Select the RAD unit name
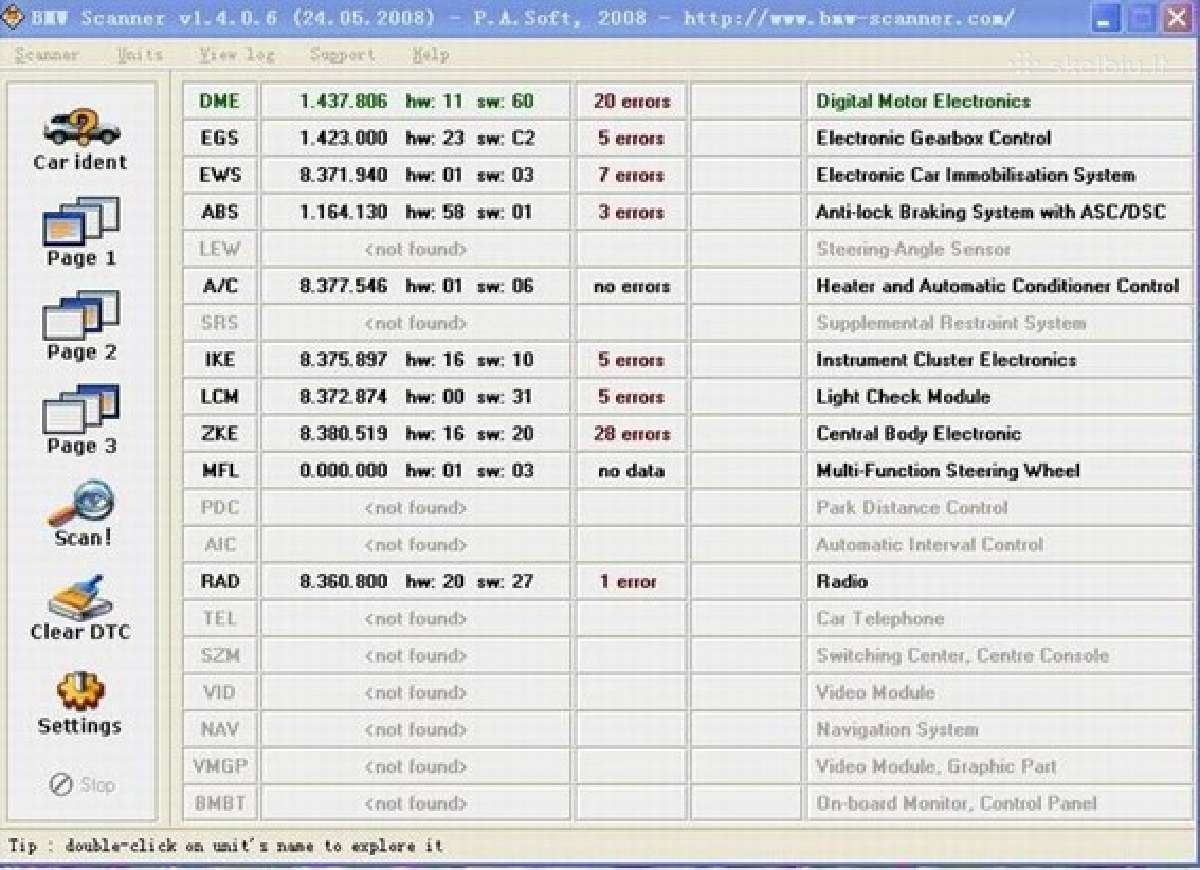Viewport: 1200px width, 870px height. [x=220, y=582]
